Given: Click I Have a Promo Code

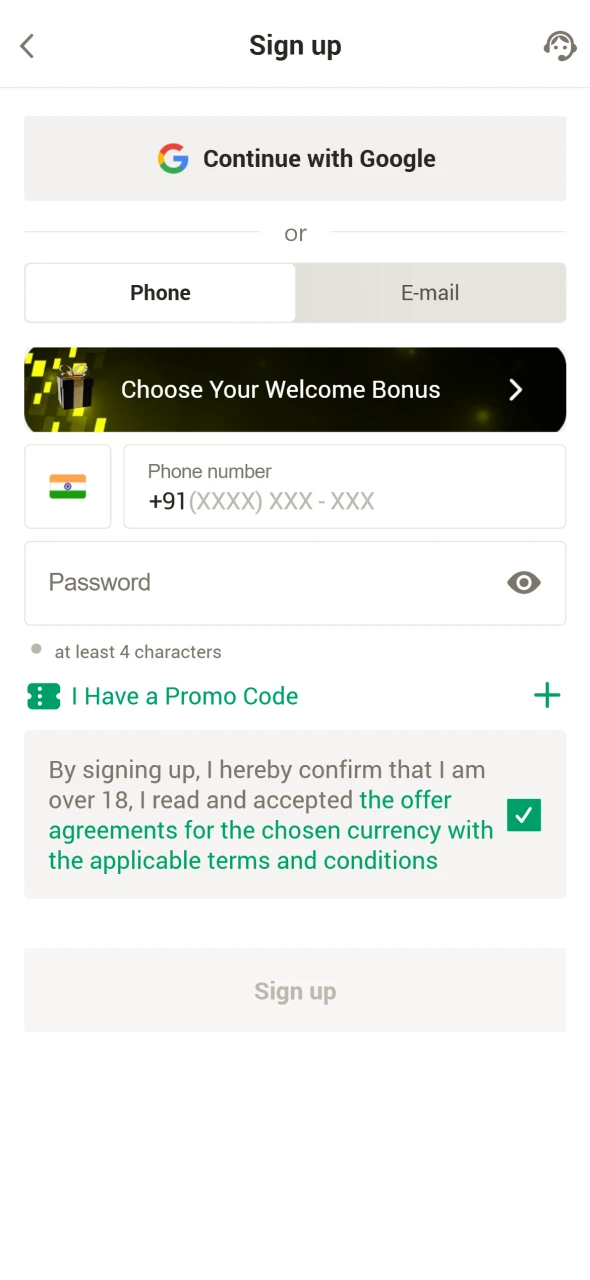Looking at the screenshot, I should 185,697.
